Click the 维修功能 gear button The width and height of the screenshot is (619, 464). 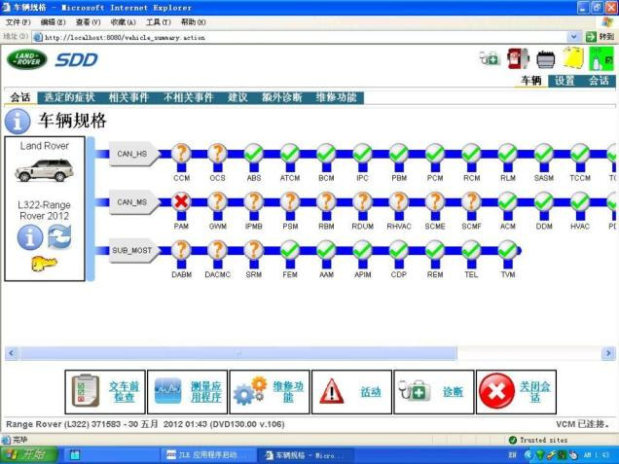(270, 392)
